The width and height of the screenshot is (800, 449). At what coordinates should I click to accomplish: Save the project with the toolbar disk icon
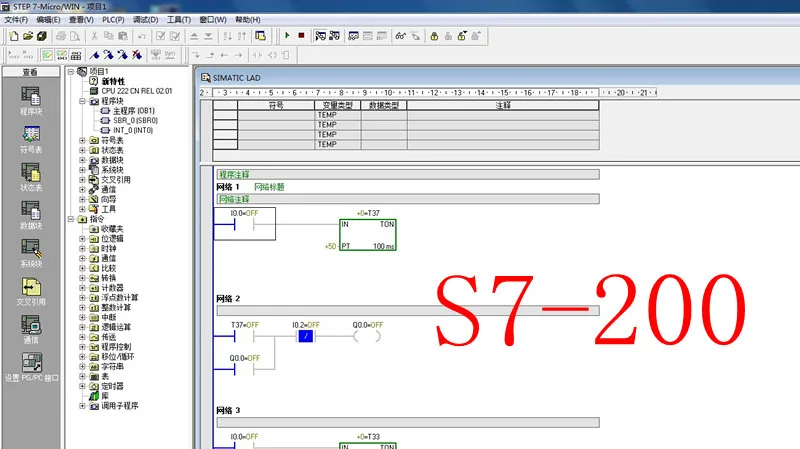41,36
